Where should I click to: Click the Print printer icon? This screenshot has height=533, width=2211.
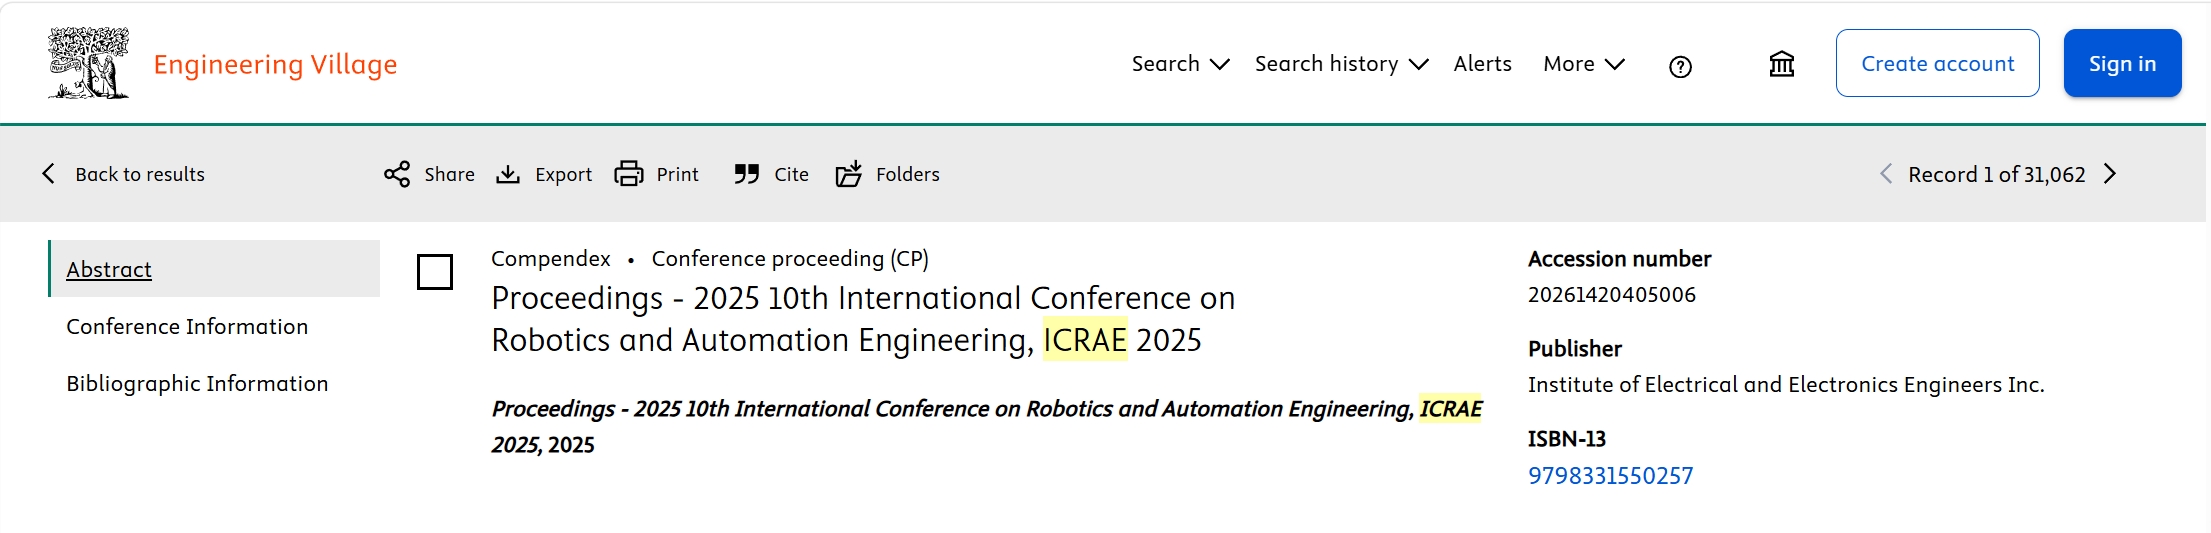pos(629,174)
